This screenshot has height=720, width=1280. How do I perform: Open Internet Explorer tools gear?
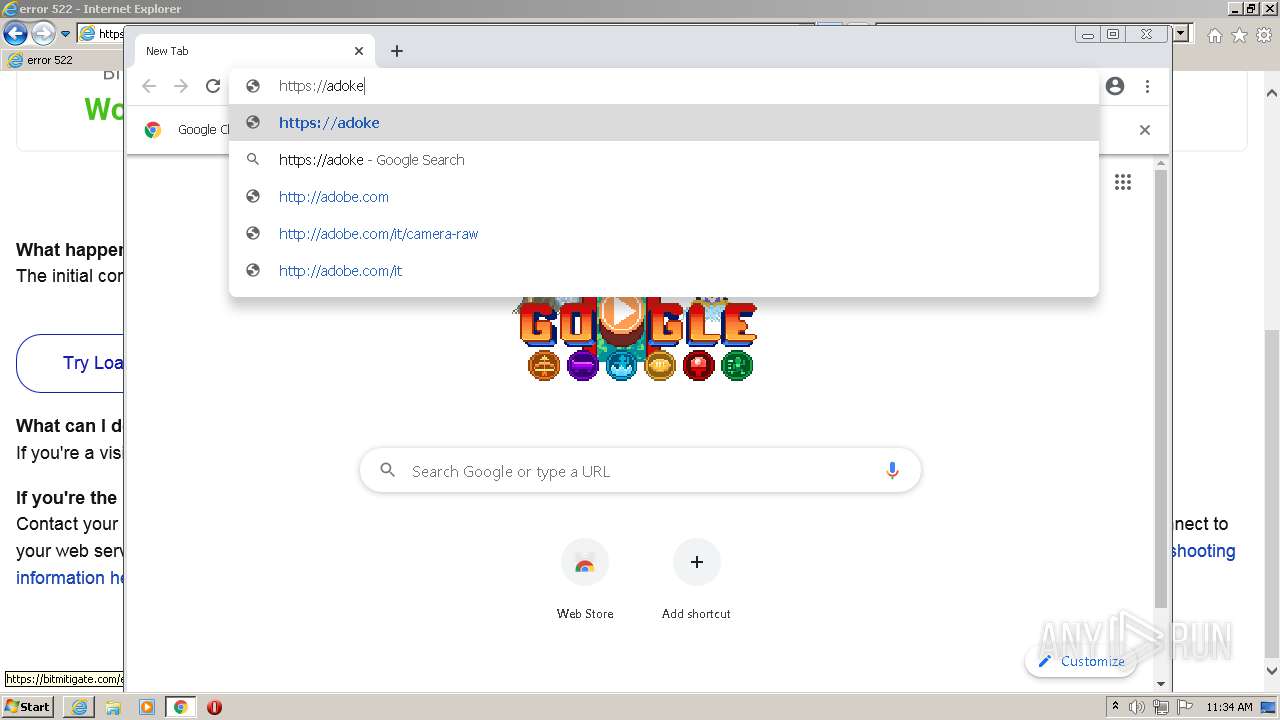(1264, 35)
